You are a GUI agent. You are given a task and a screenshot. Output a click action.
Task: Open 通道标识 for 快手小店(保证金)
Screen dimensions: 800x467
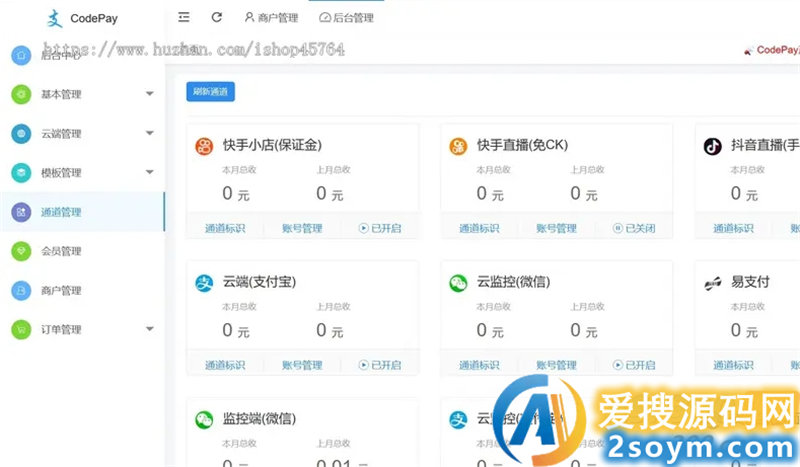(x=225, y=229)
